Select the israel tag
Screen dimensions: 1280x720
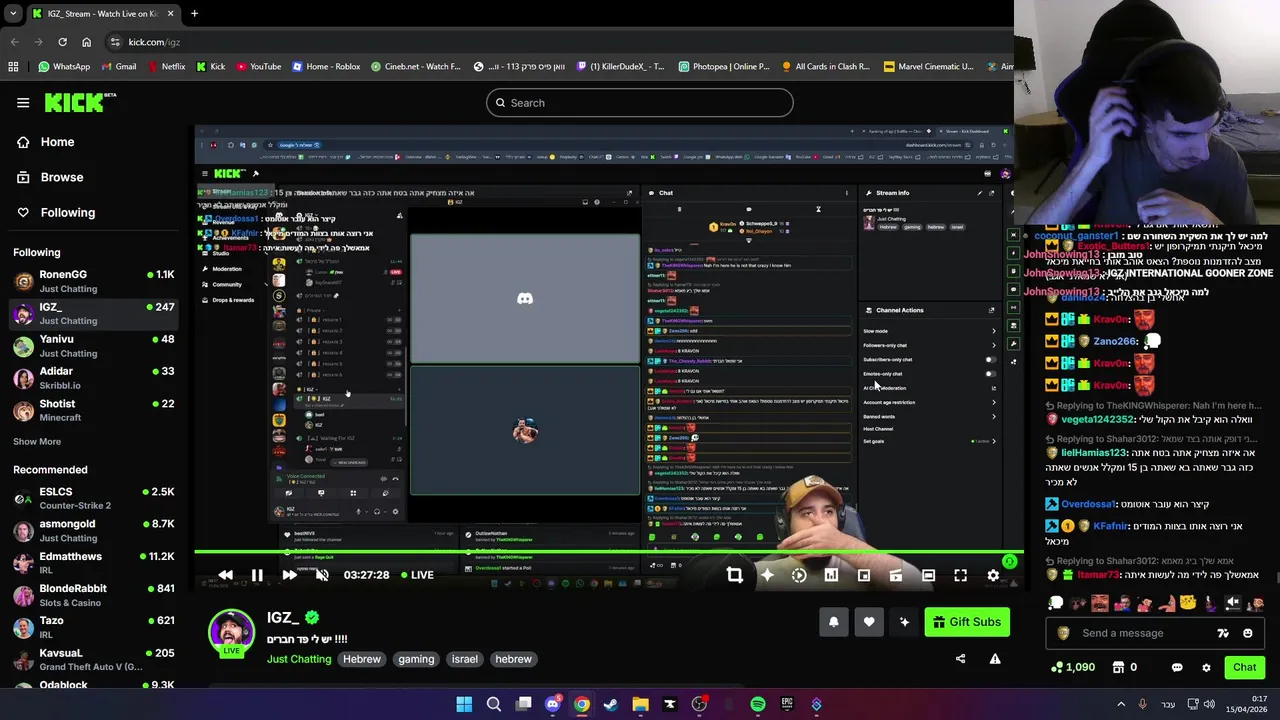coord(464,659)
